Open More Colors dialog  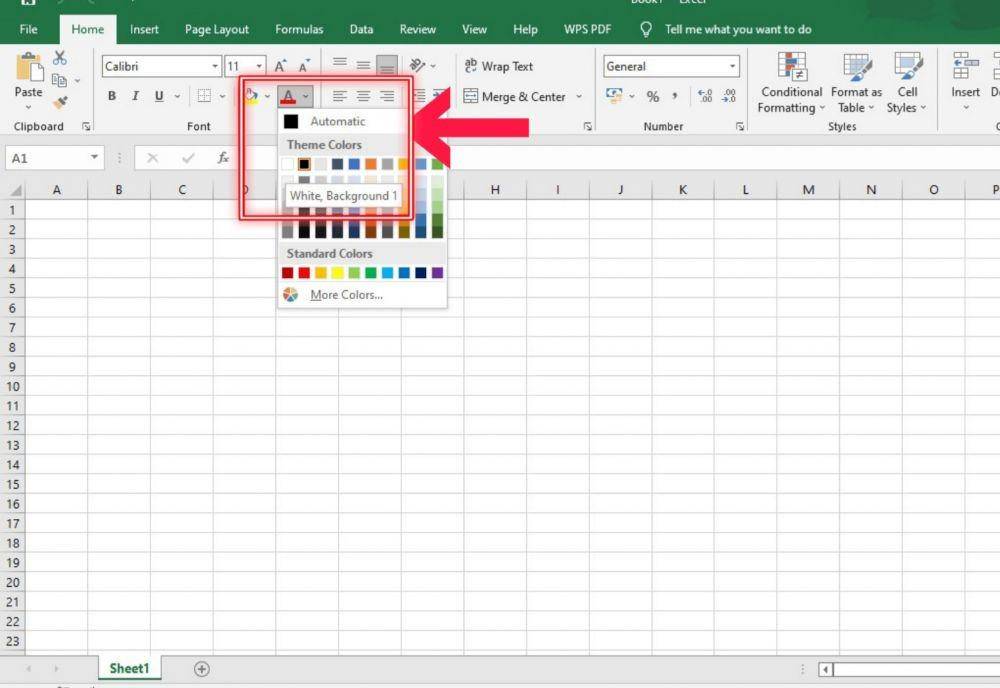pyautogui.click(x=362, y=295)
